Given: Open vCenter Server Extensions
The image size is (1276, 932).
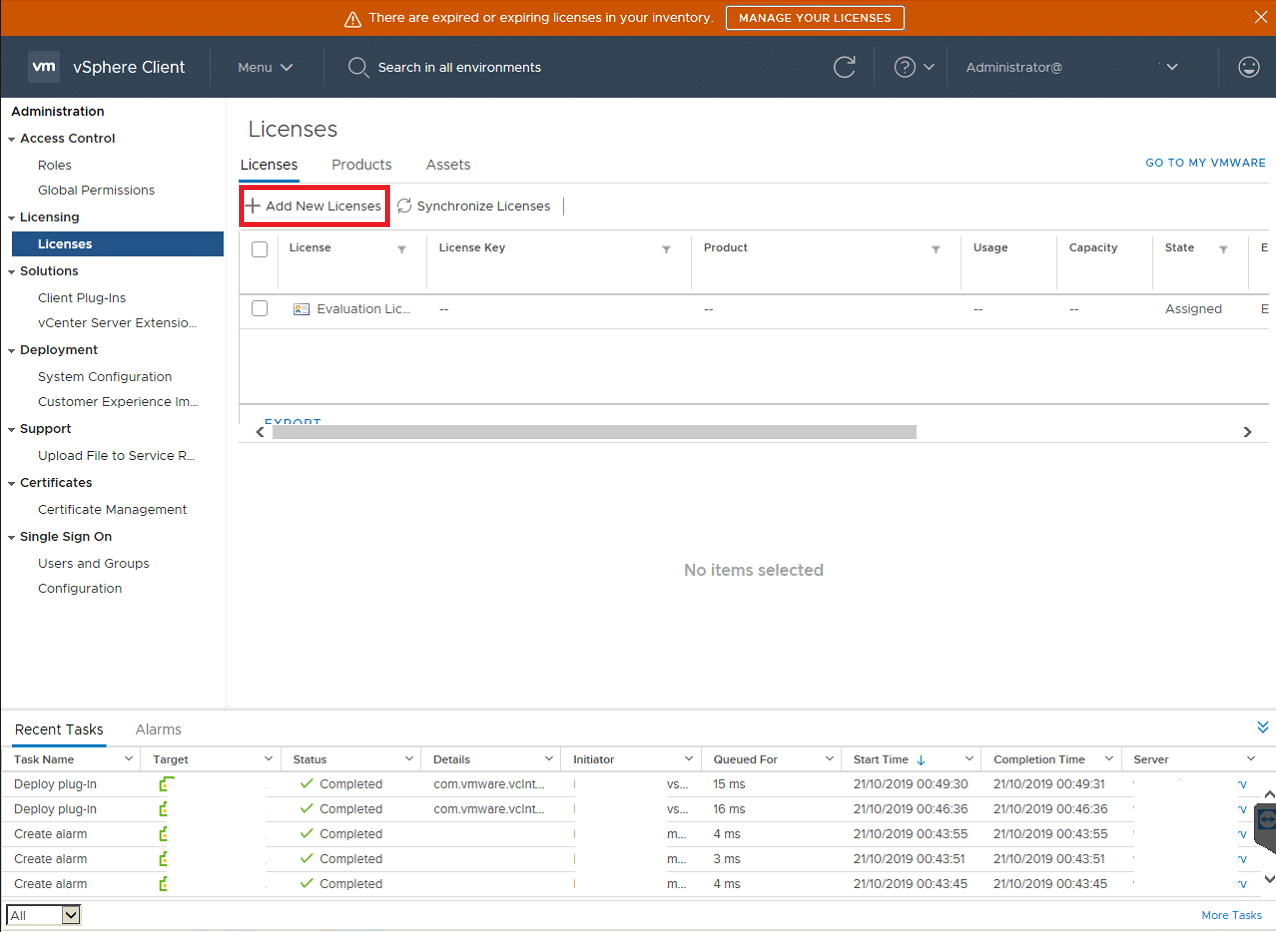Looking at the screenshot, I should point(117,323).
